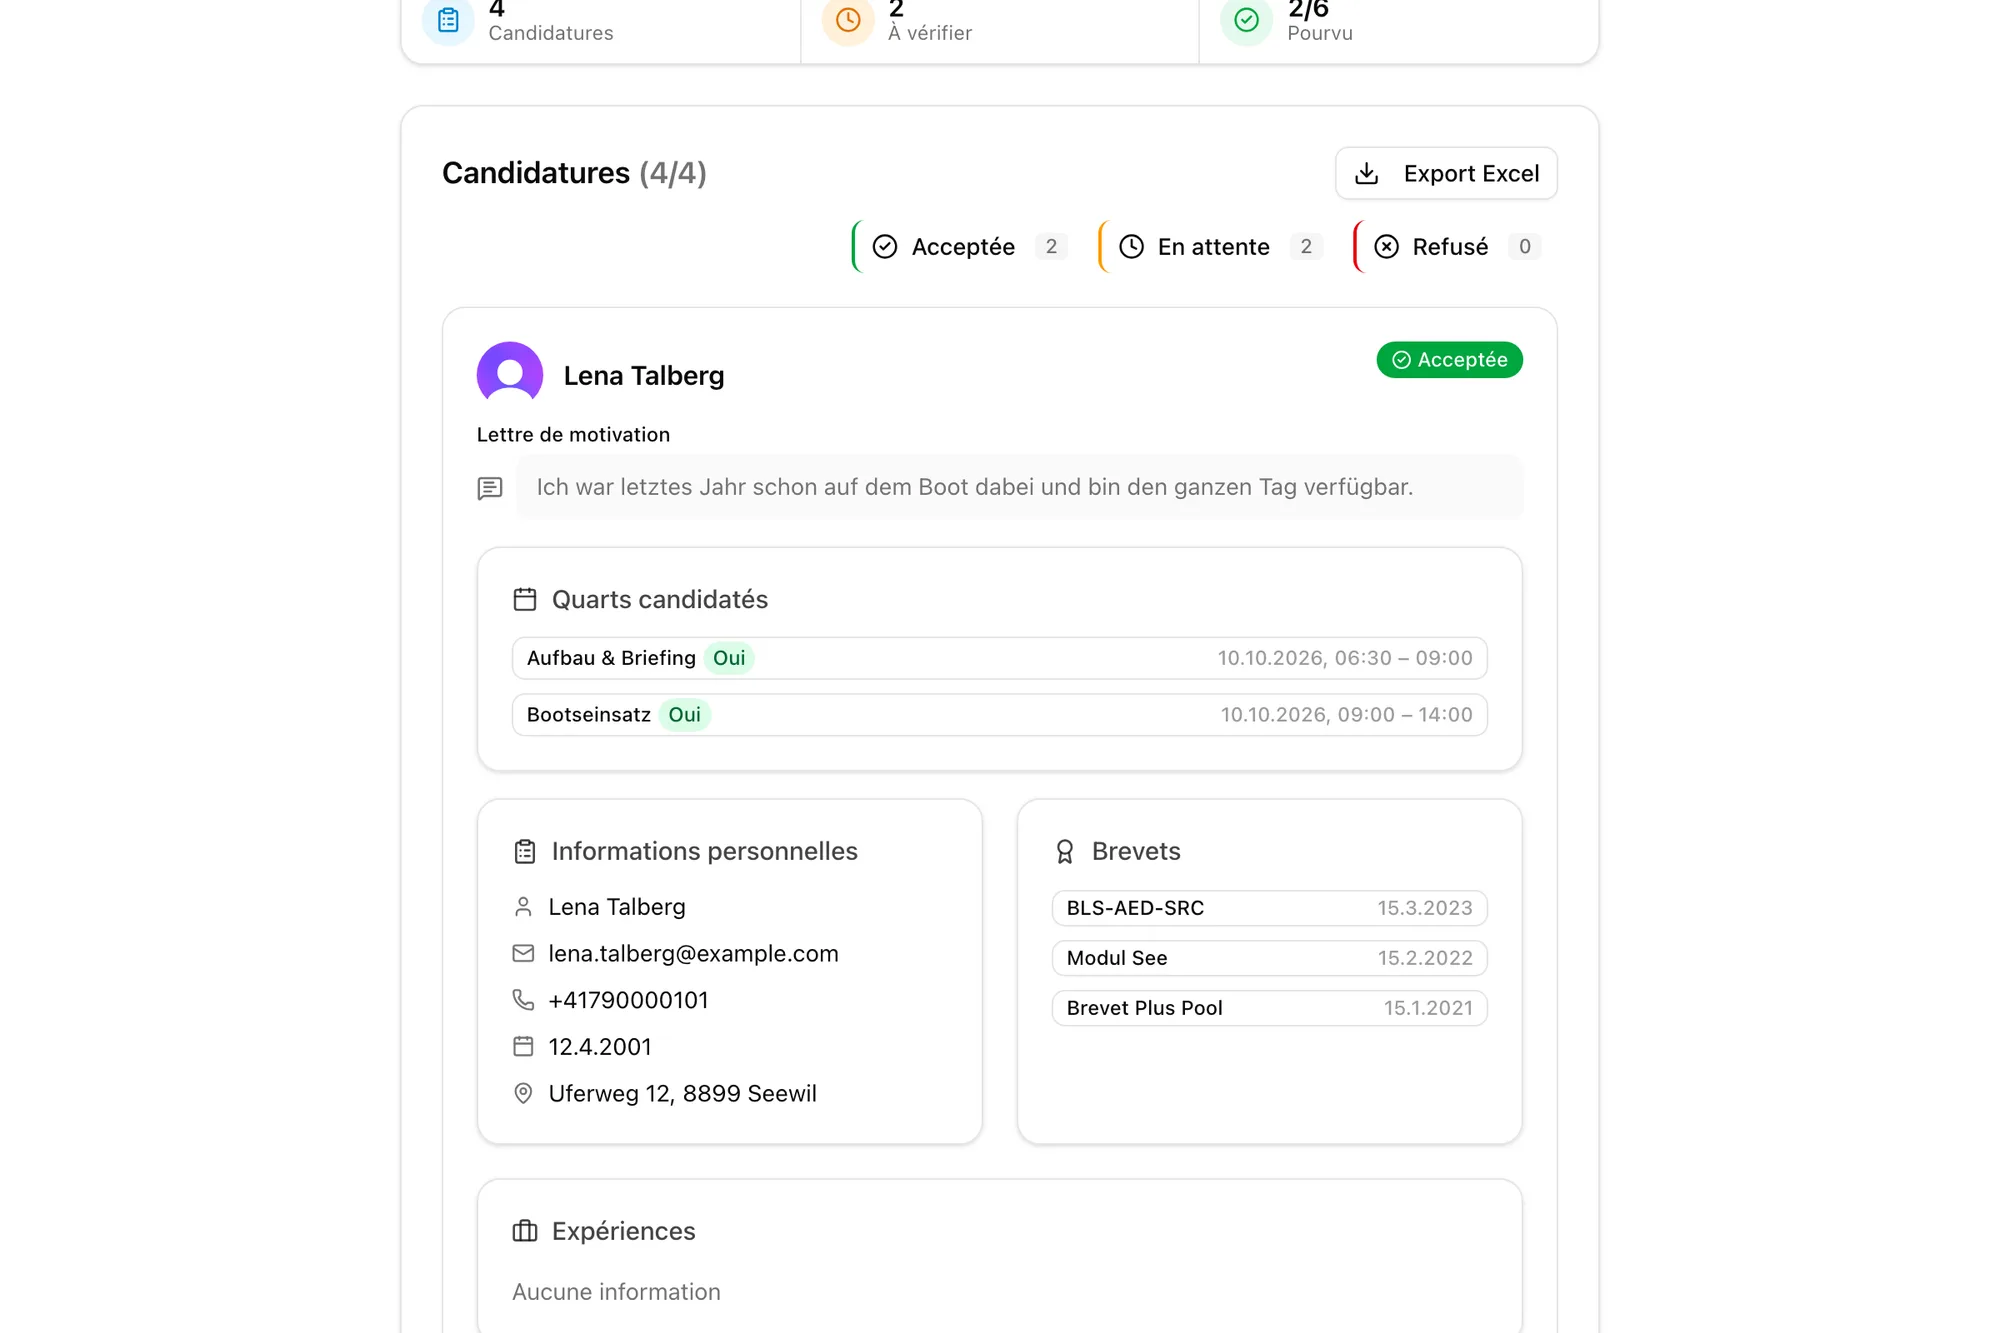Click the clipboard icon beside Informations personnelles
The width and height of the screenshot is (2000, 1333).
[525, 851]
